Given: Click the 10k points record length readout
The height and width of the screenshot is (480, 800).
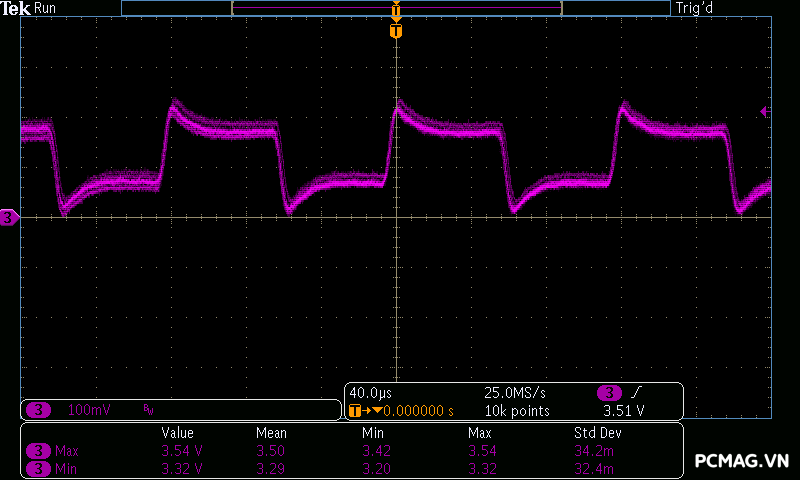Looking at the screenshot, I should (518, 410).
